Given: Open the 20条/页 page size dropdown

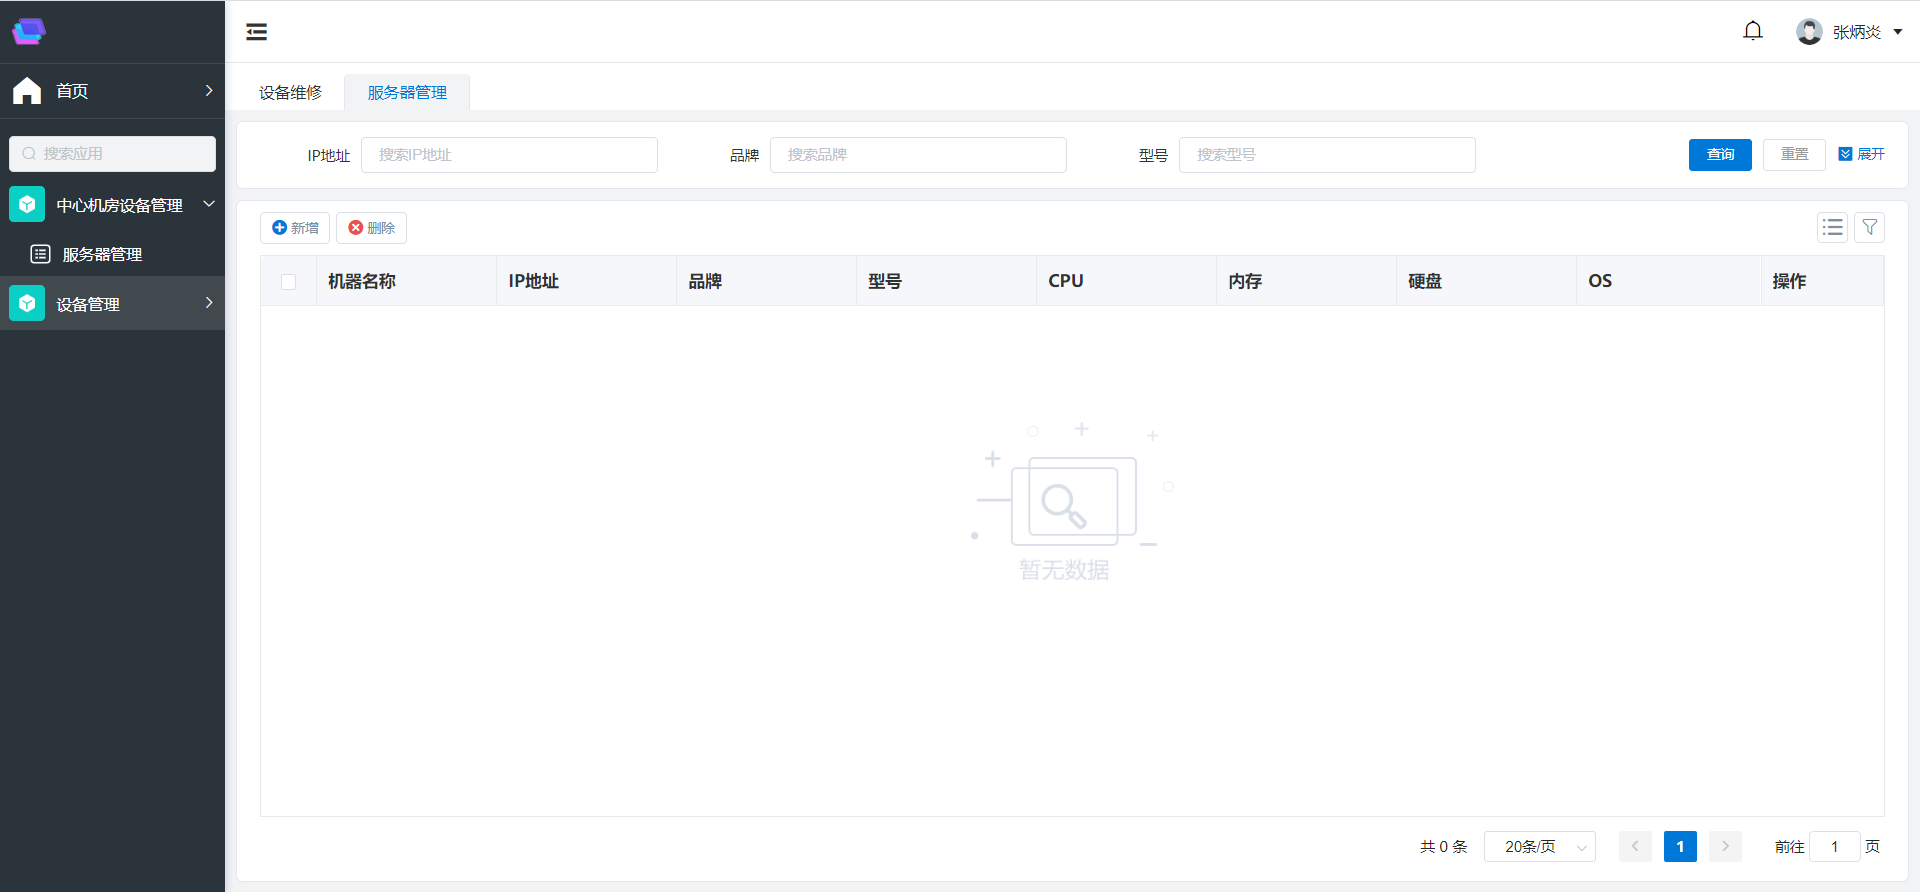Looking at the screenshot, I should click(1539, 847).
